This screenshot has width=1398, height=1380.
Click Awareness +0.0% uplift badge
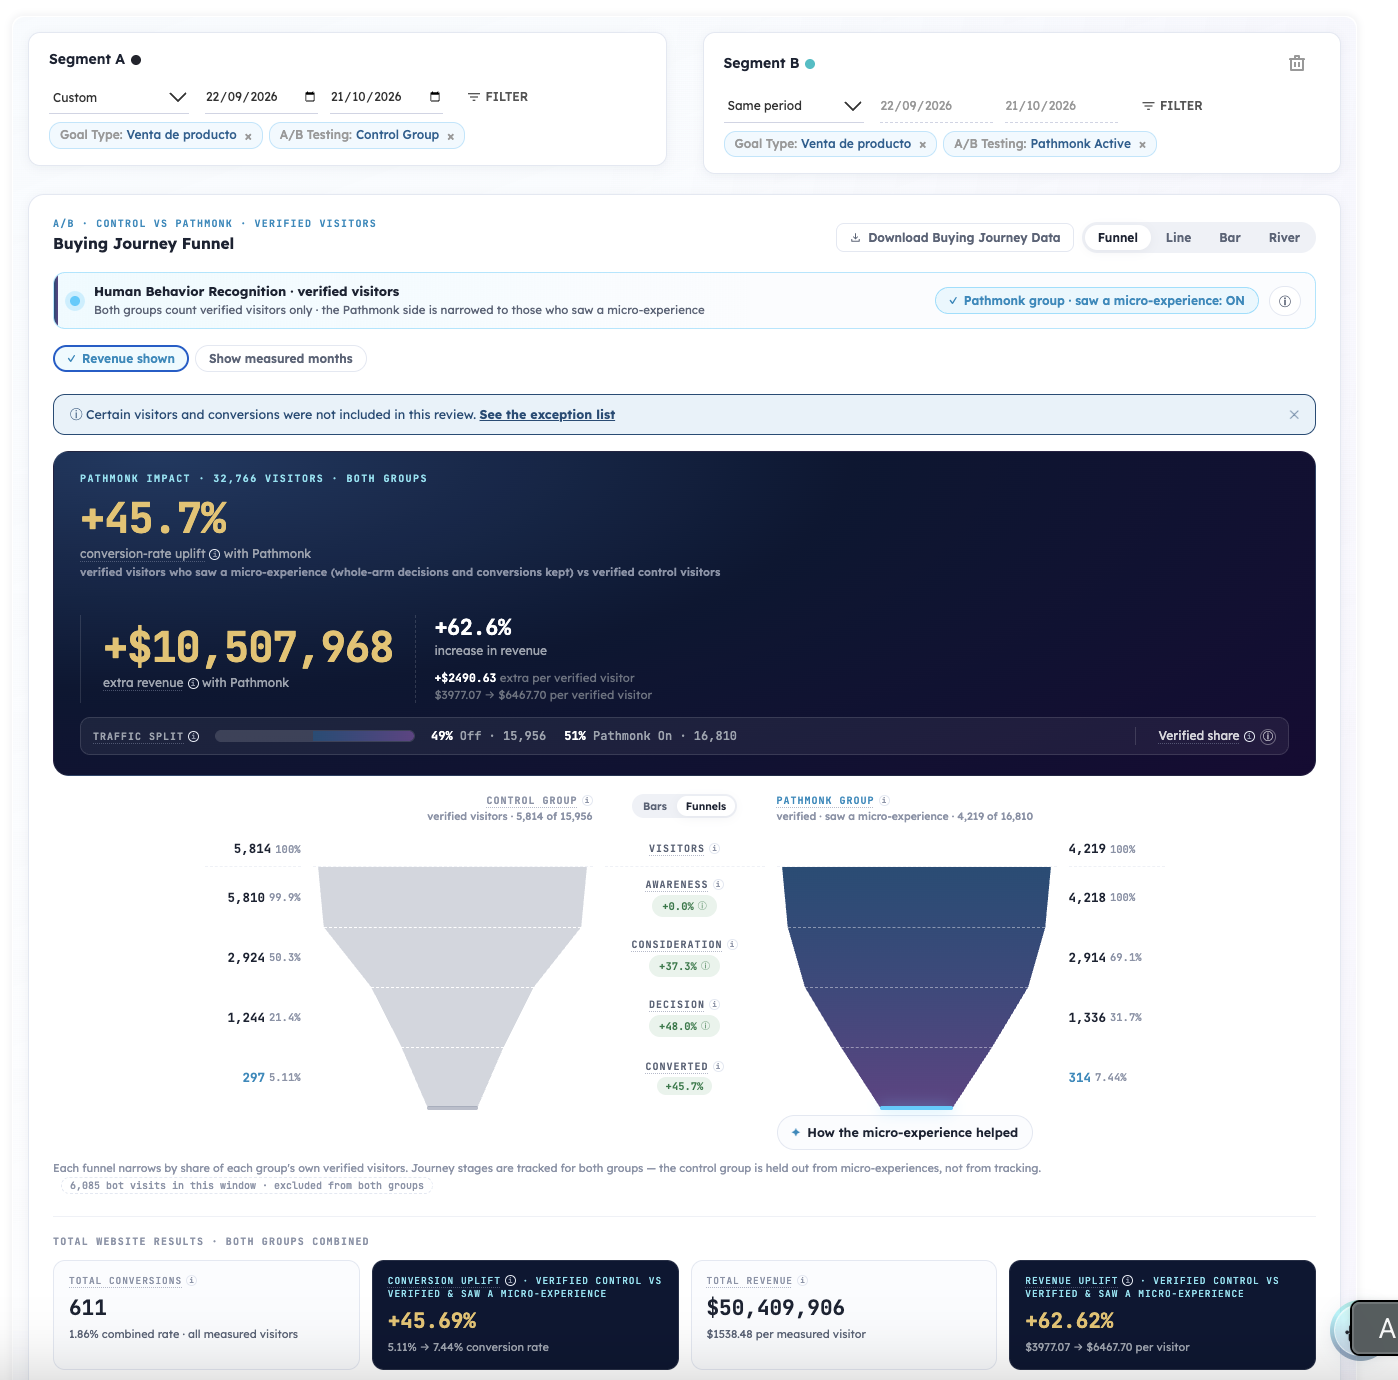(x=684, y=907)
